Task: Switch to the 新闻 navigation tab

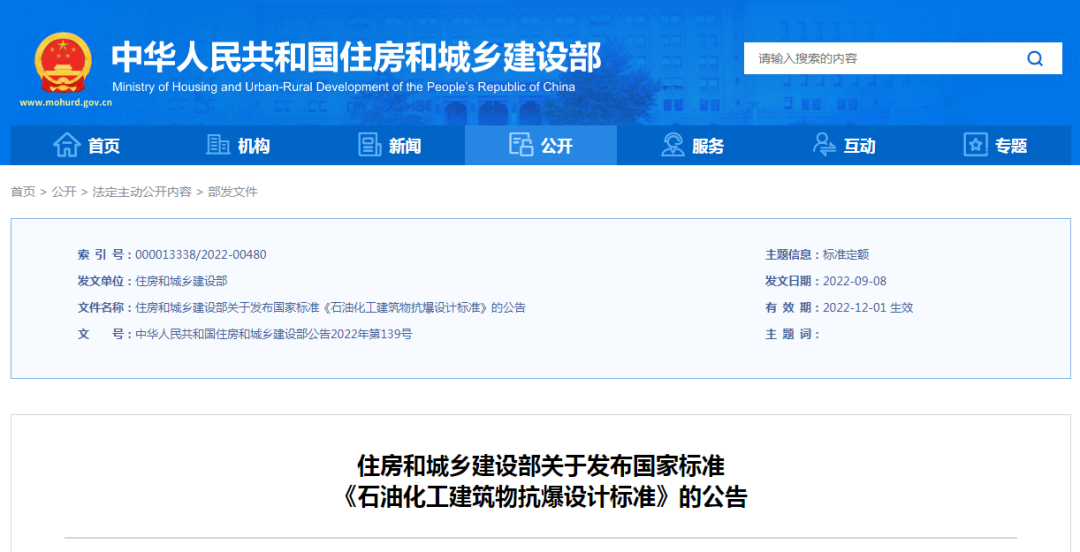Action: tap(405, 146)
